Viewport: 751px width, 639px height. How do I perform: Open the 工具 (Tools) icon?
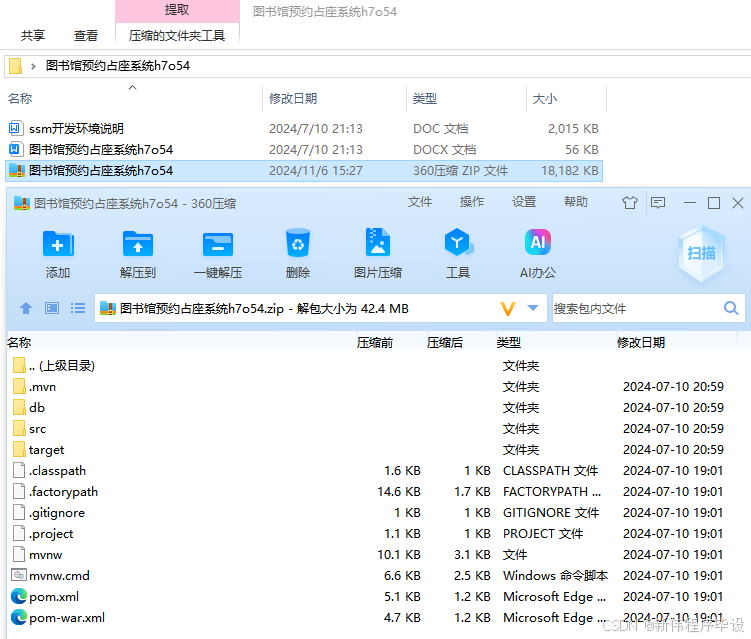(x=458, y=242)
